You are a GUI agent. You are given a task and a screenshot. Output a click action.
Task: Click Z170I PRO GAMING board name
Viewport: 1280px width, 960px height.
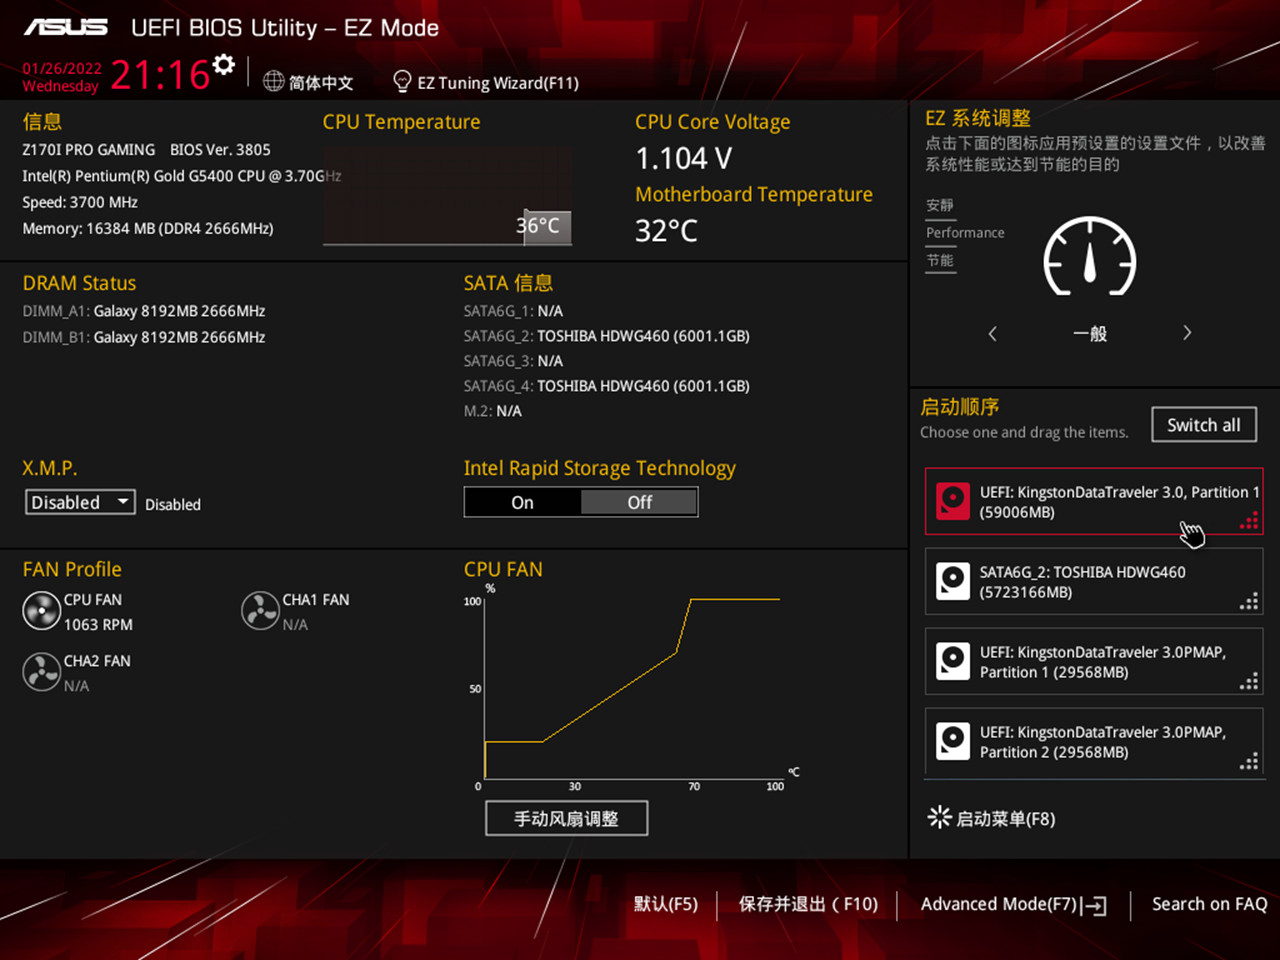pyautogui.click(x=89, y=149)
